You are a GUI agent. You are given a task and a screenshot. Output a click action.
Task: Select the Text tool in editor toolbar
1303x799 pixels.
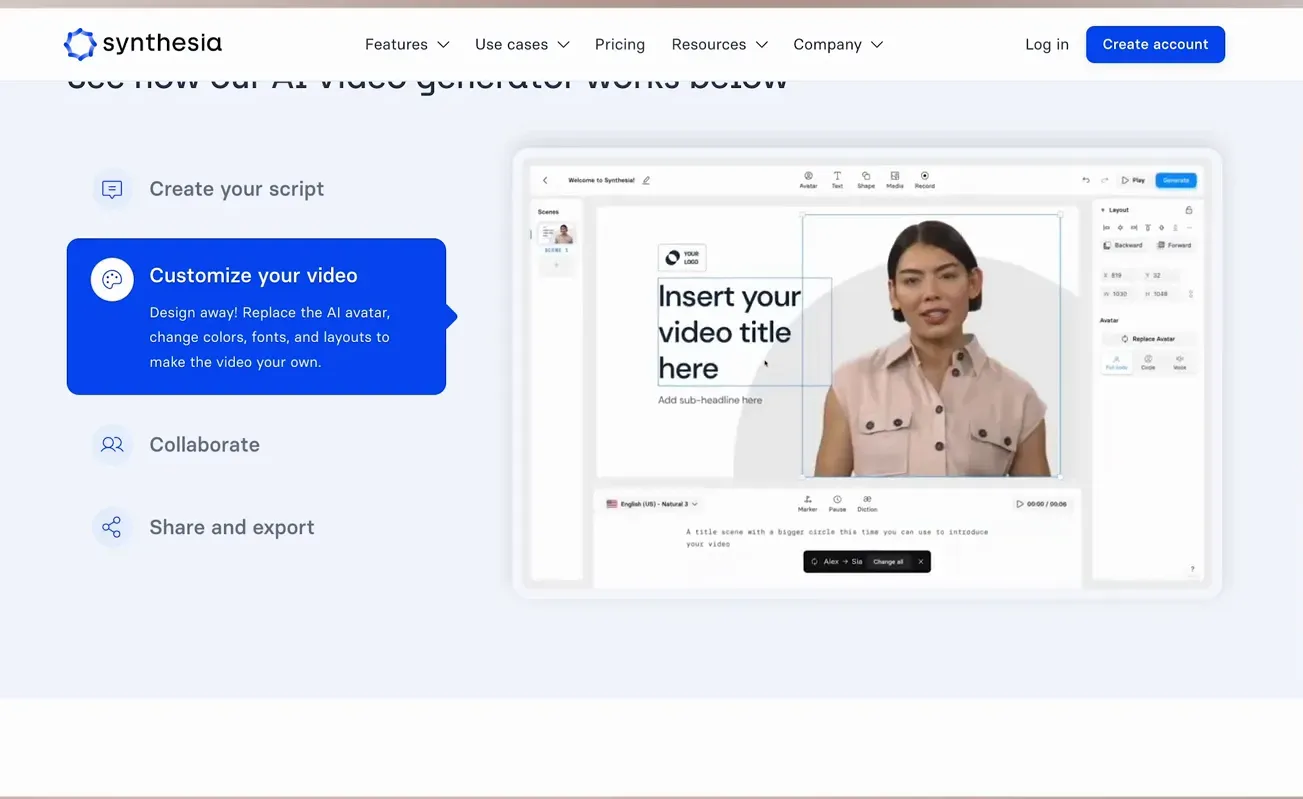tap(837, 179)
